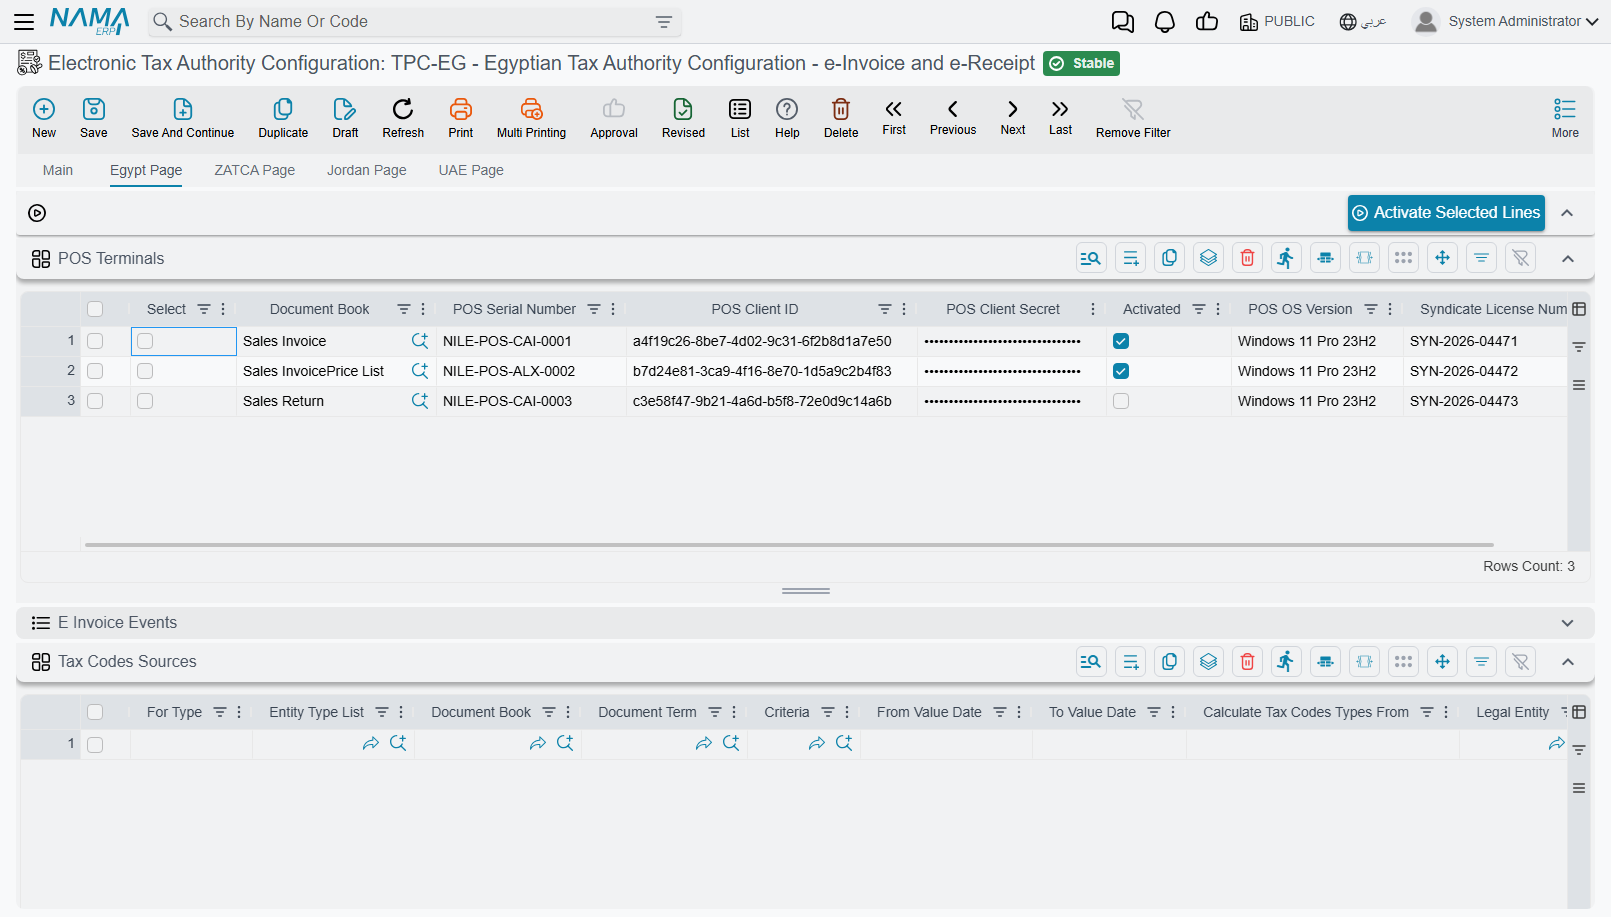This screenshot has height=917, width=1611.
Task: Go to the First record
Action: pyautogui.click(x=894, y=117)
